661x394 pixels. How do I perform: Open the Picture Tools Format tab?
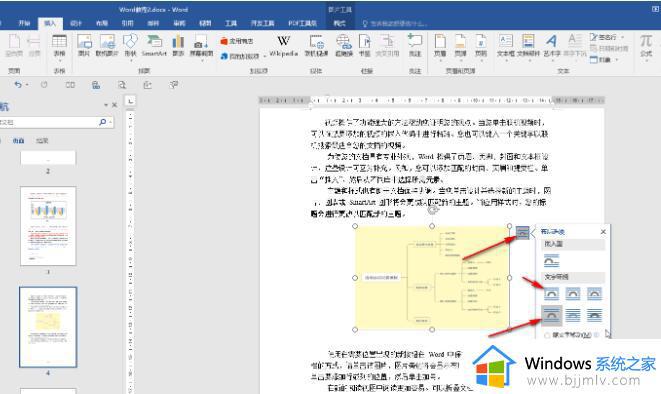(340, 23)
